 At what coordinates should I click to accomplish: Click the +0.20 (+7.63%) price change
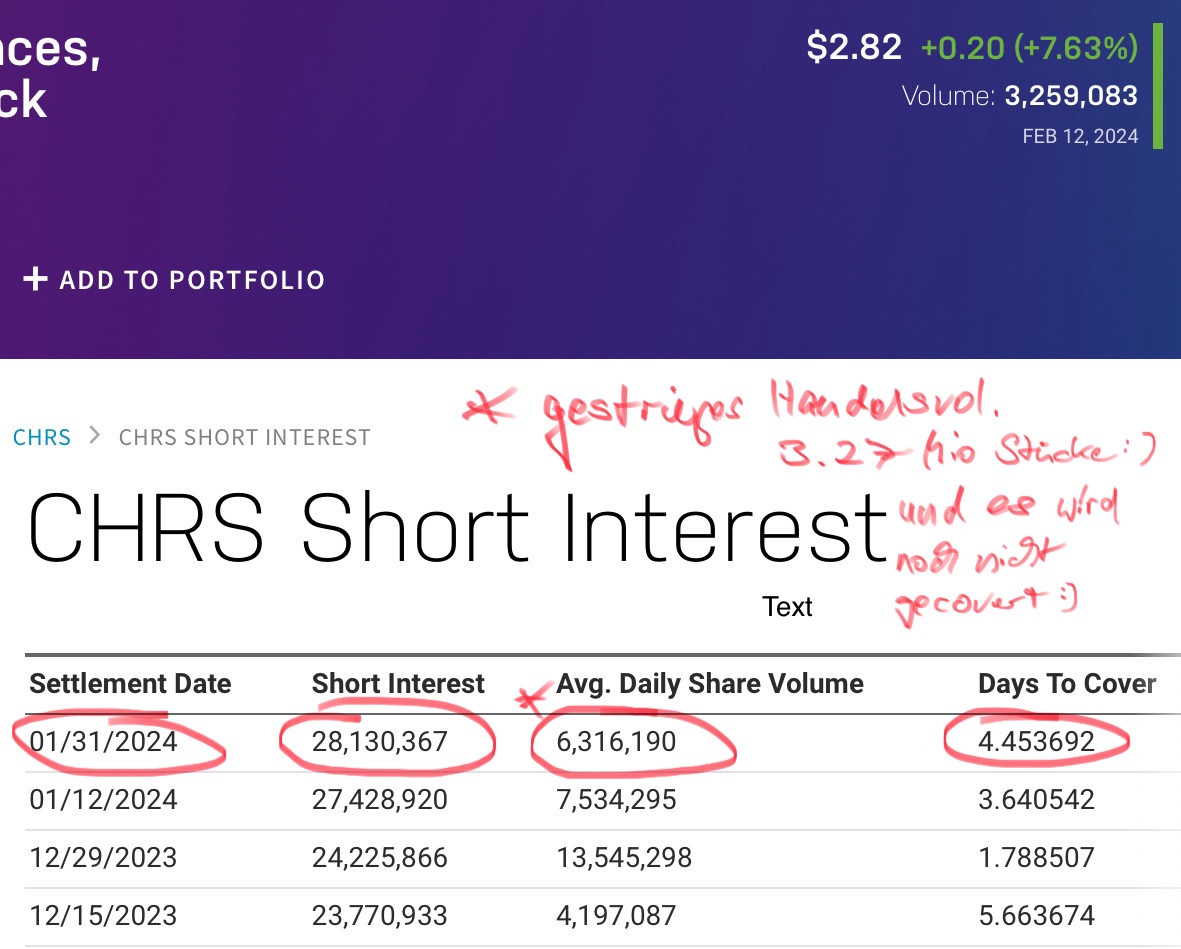point(1029,47)
